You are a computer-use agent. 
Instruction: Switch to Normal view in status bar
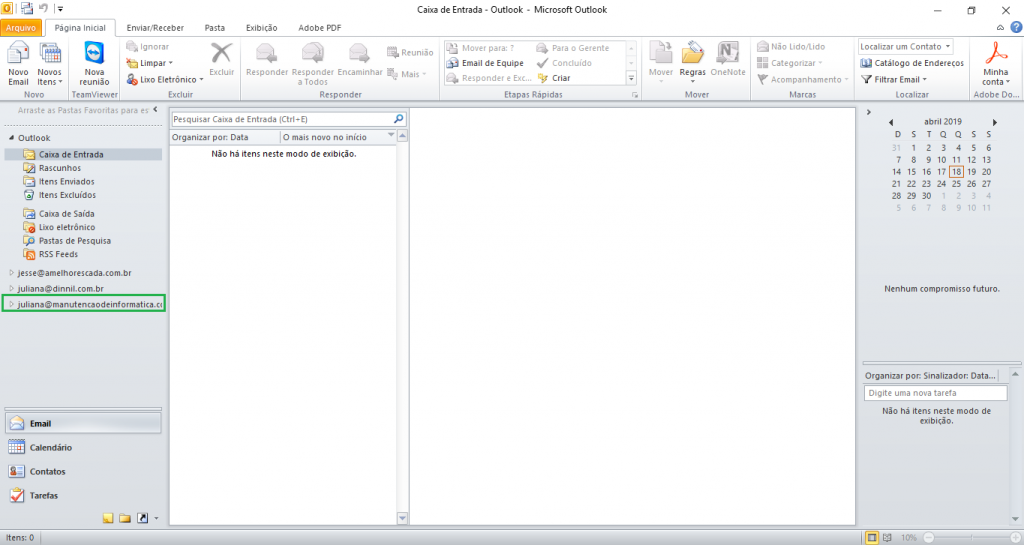tap(872, 538)
